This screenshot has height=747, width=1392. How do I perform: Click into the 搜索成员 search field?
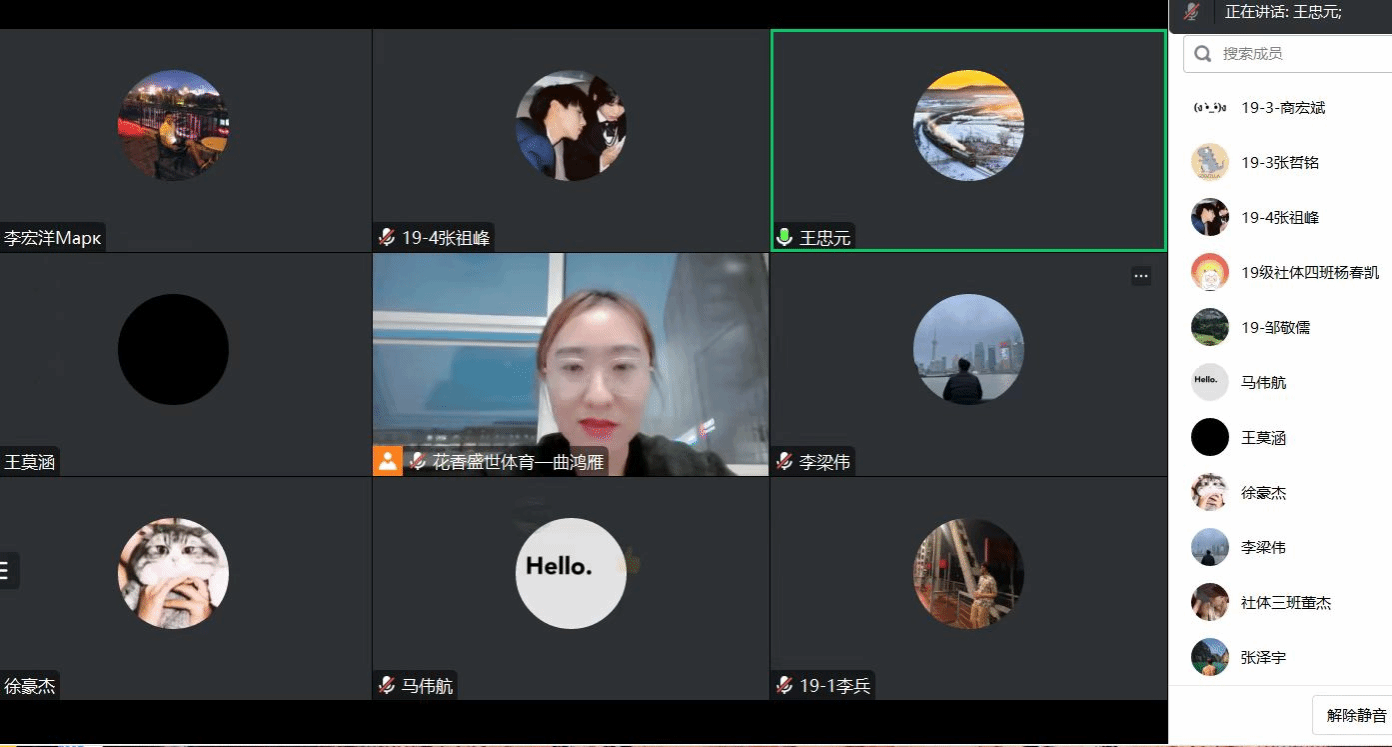(x=1300, y=54)
